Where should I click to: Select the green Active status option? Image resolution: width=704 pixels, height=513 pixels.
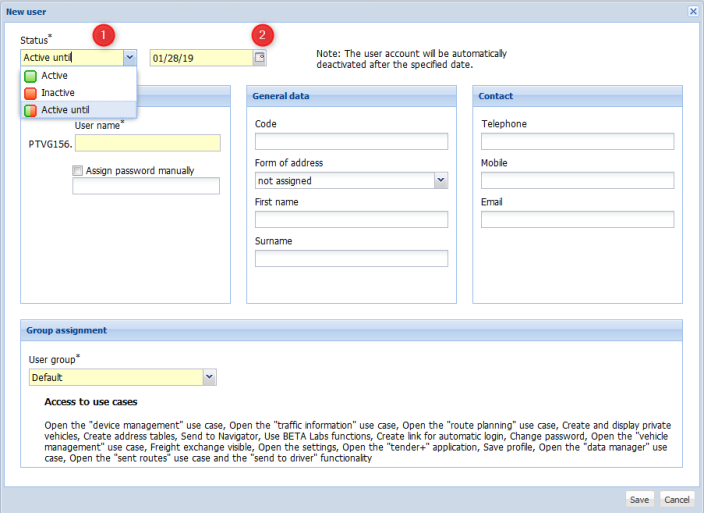pyautogui.click(x=79, y=75)
